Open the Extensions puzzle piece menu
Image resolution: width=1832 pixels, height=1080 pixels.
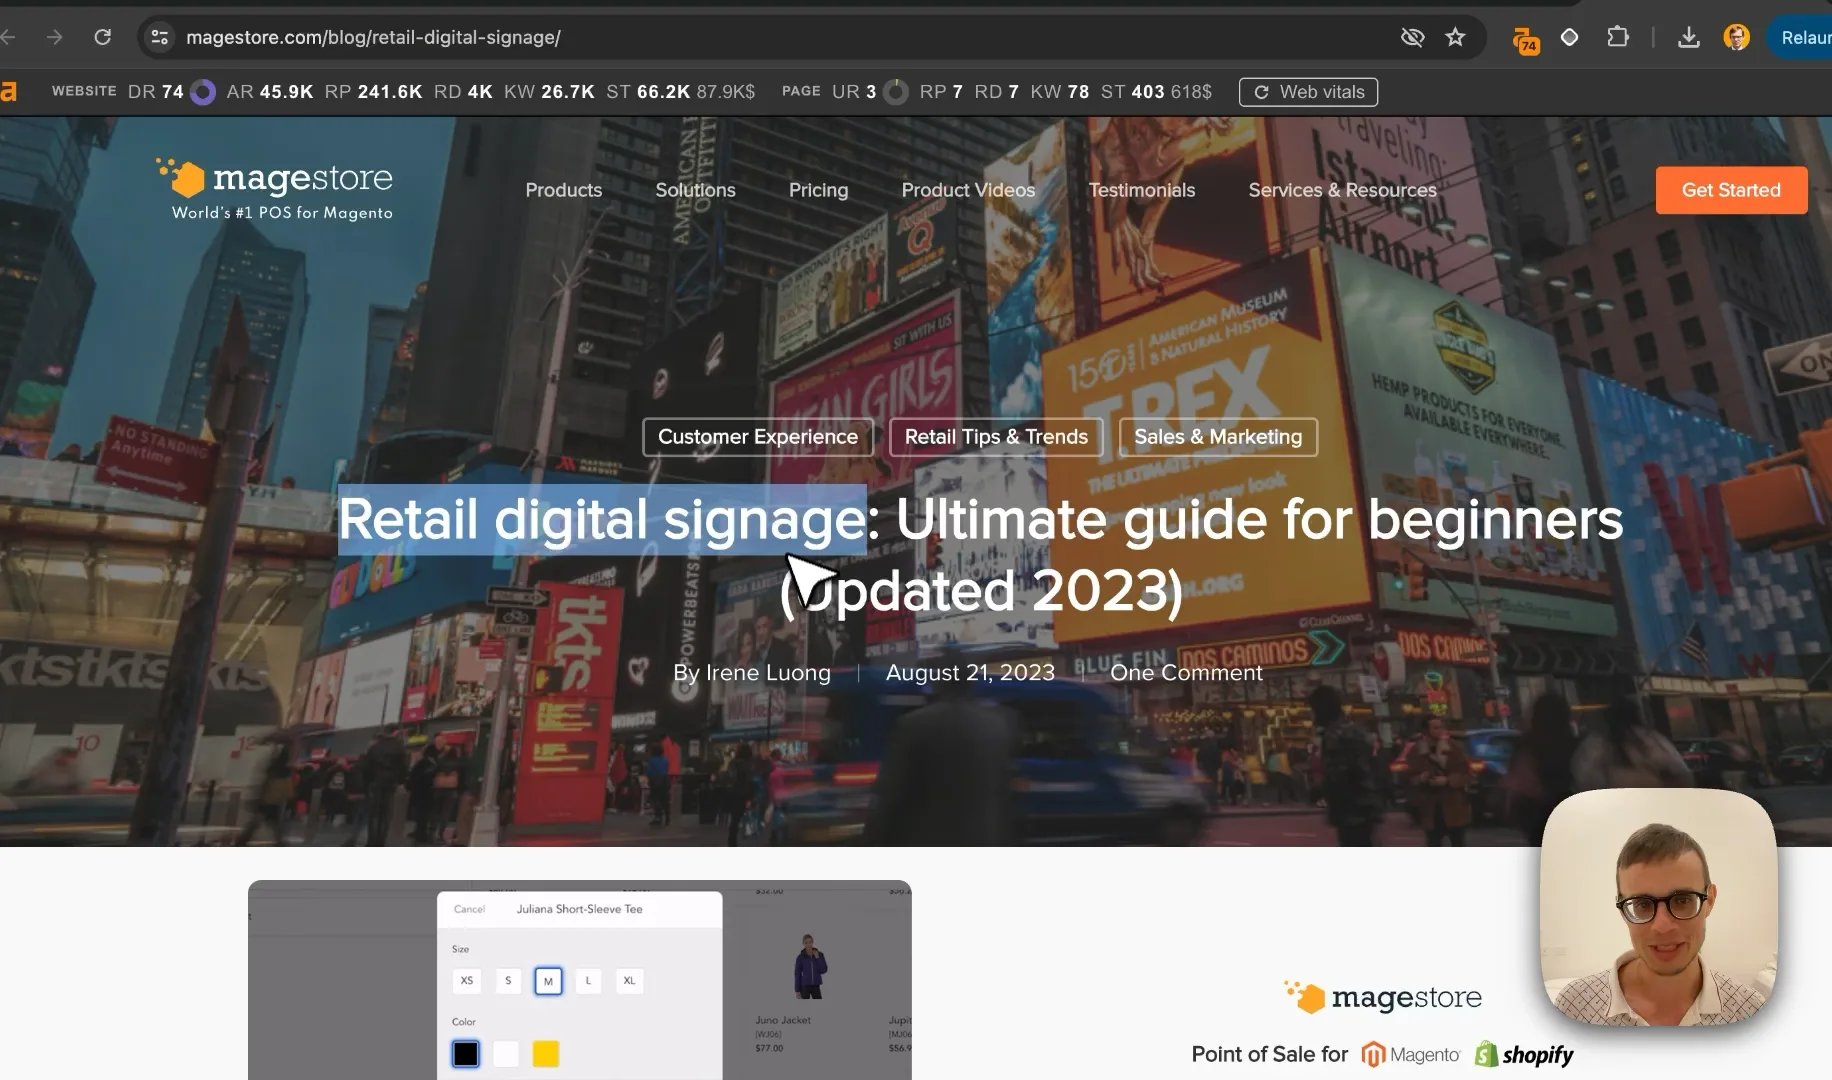click(x=1617, y=37)
